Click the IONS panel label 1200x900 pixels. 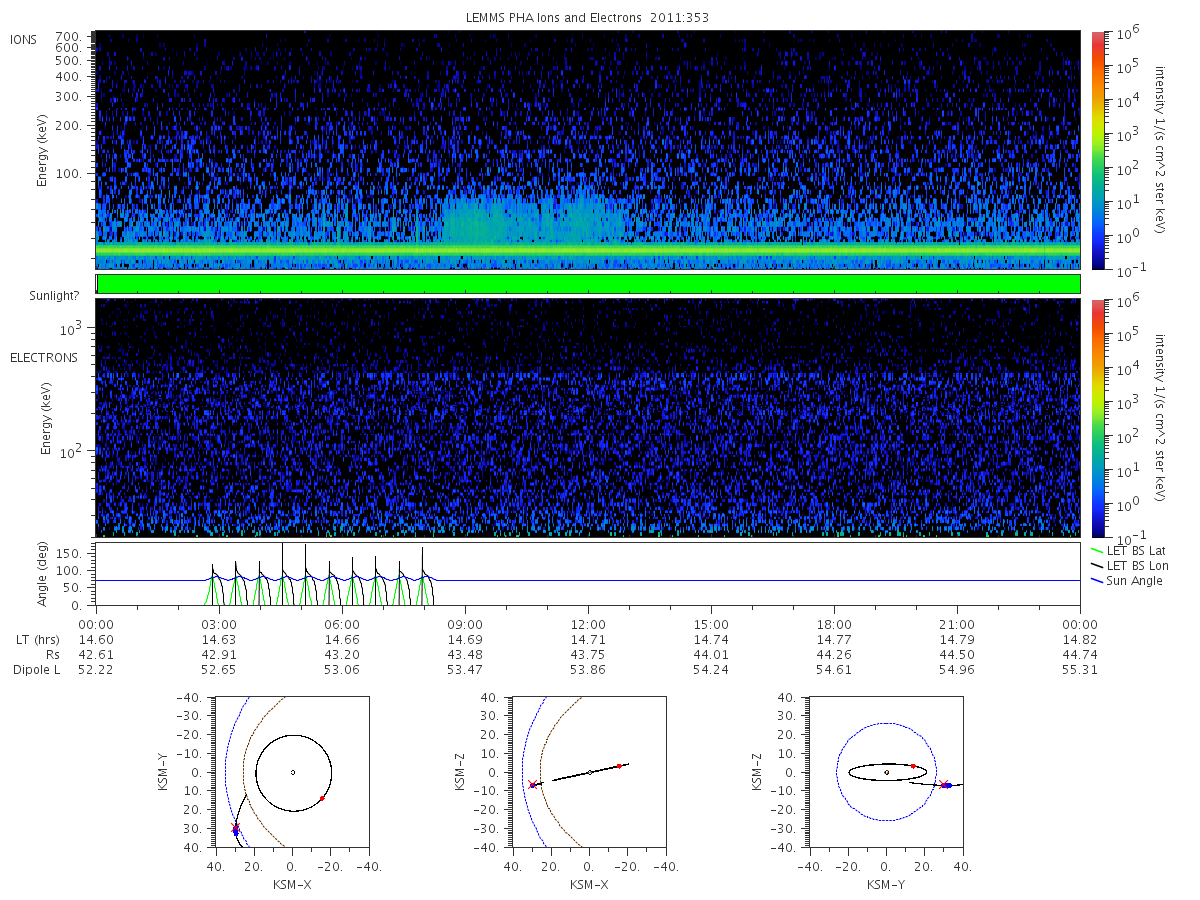(25, 39)
